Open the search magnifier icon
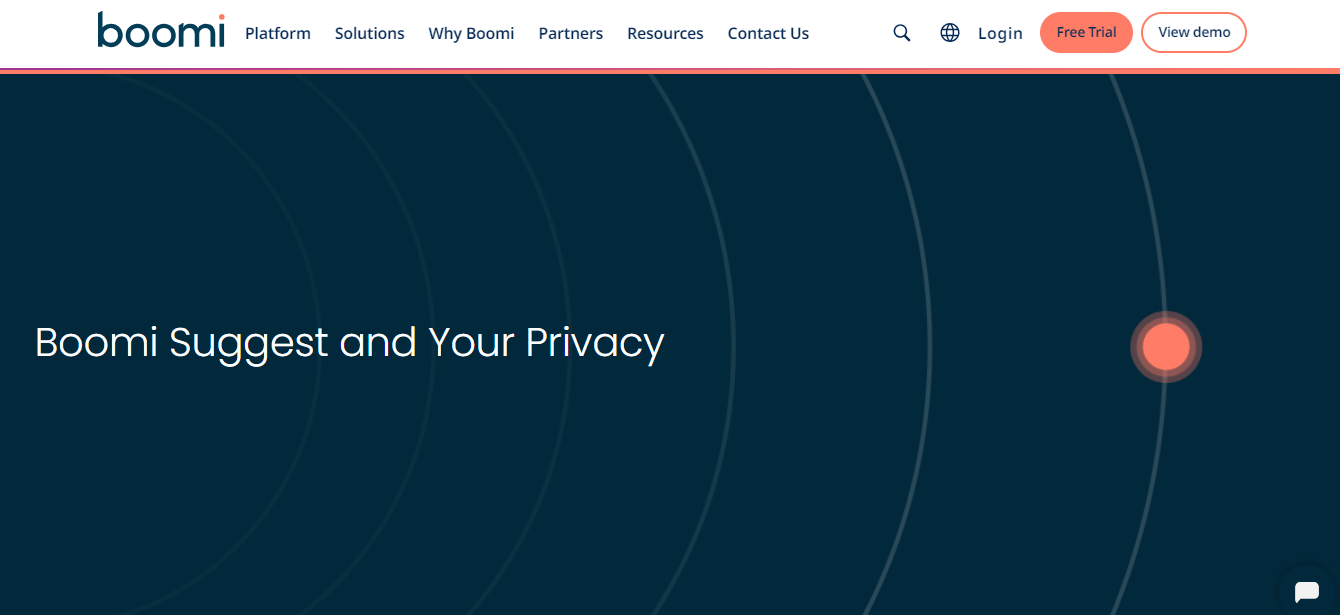This screenshot has height=615, width=1340. pyautogui.click(x=902, y=33)
